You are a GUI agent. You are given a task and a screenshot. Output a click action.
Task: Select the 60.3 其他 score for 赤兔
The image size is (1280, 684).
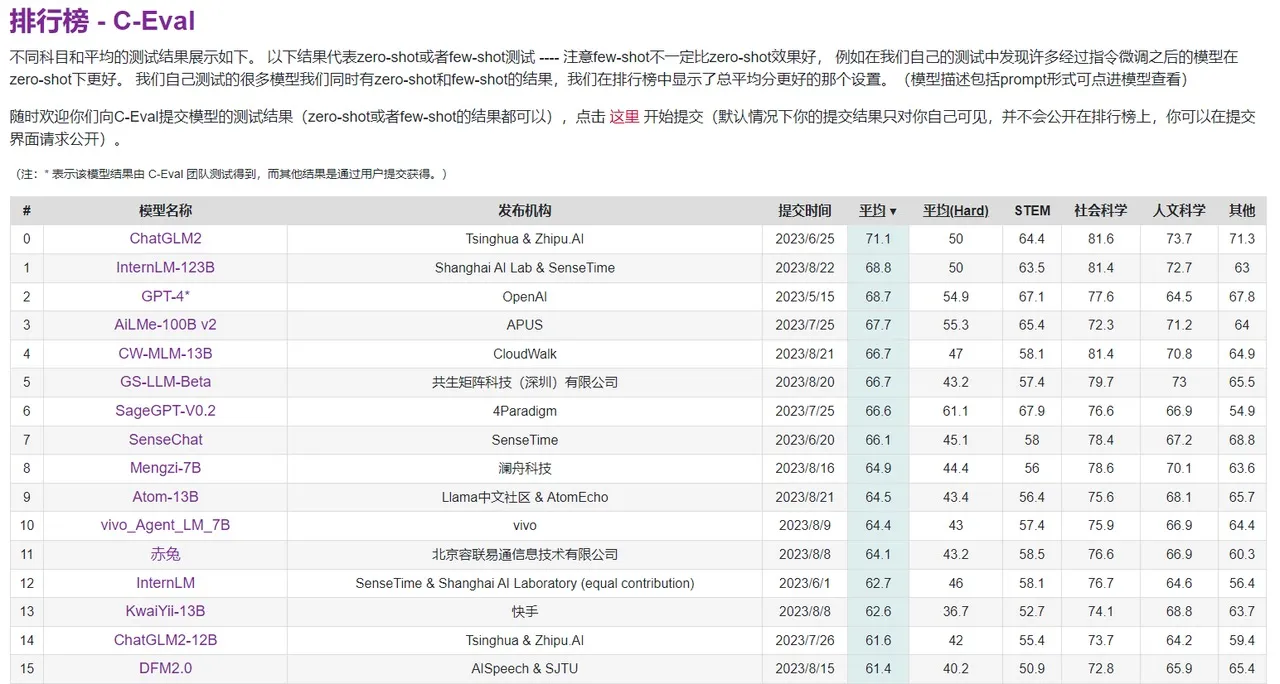click(x=1242, y=554)
